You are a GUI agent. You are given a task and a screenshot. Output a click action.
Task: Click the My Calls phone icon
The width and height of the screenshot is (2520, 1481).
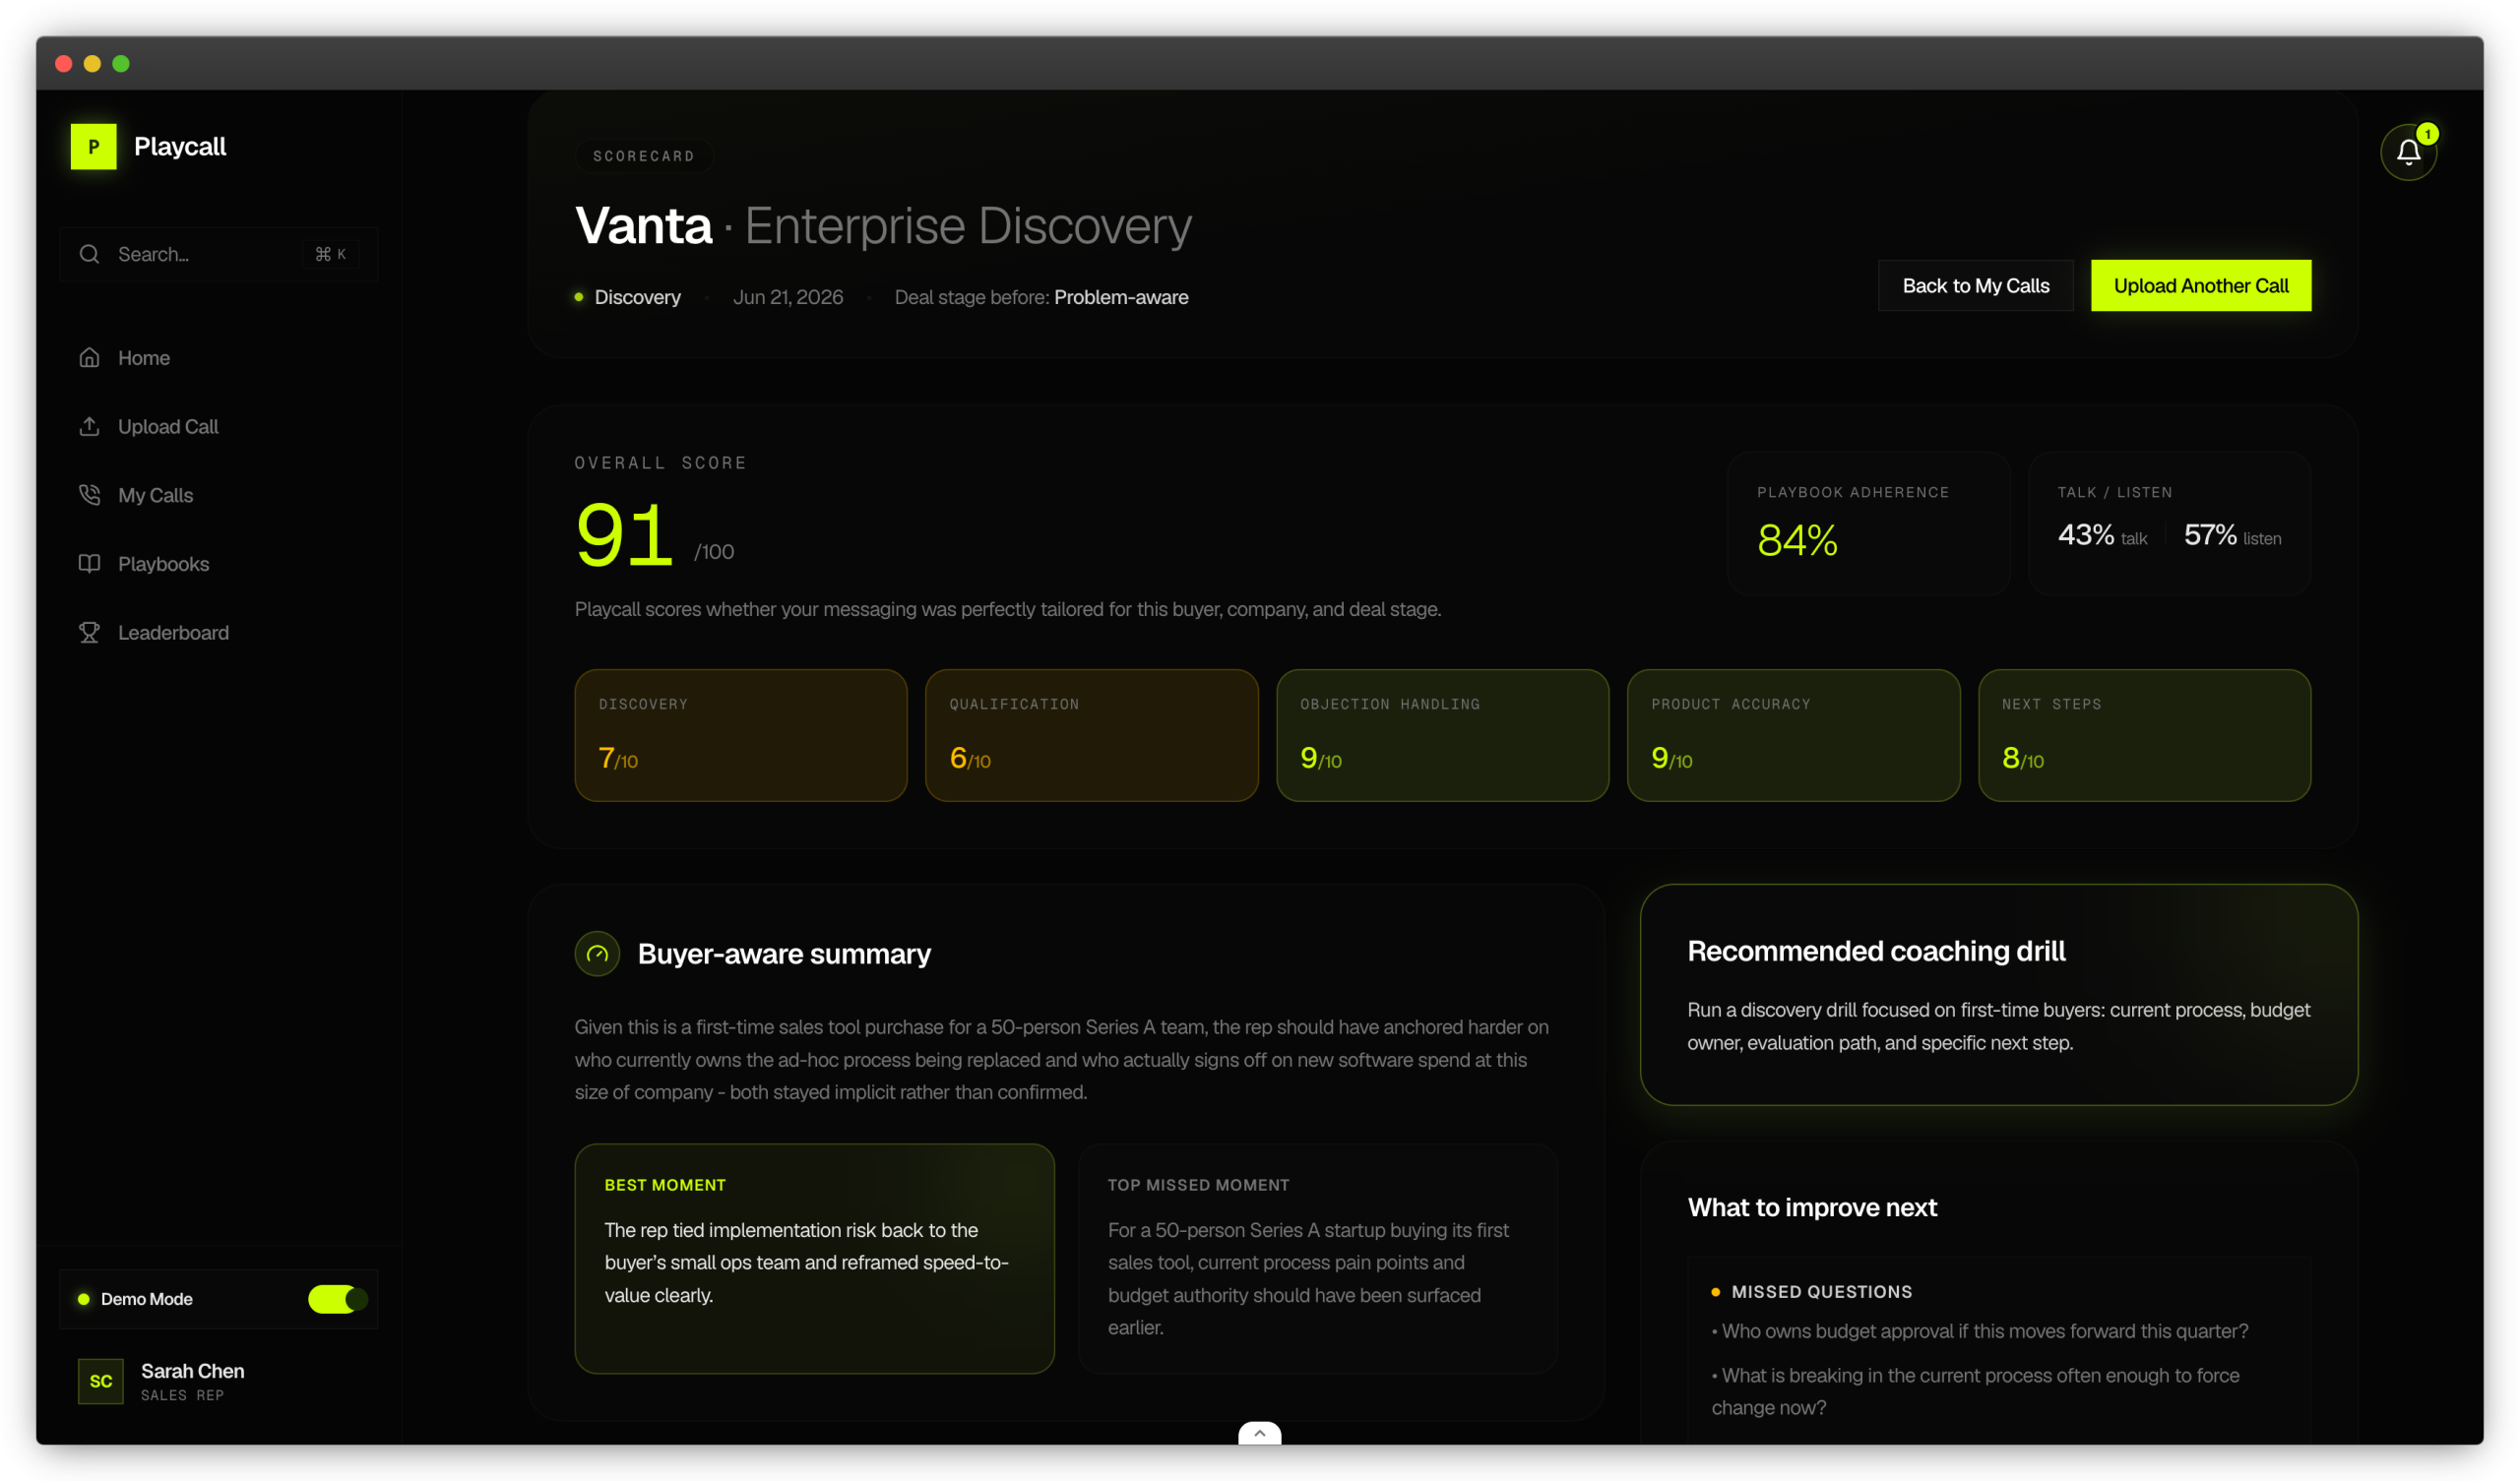click(x=89, y=495)
